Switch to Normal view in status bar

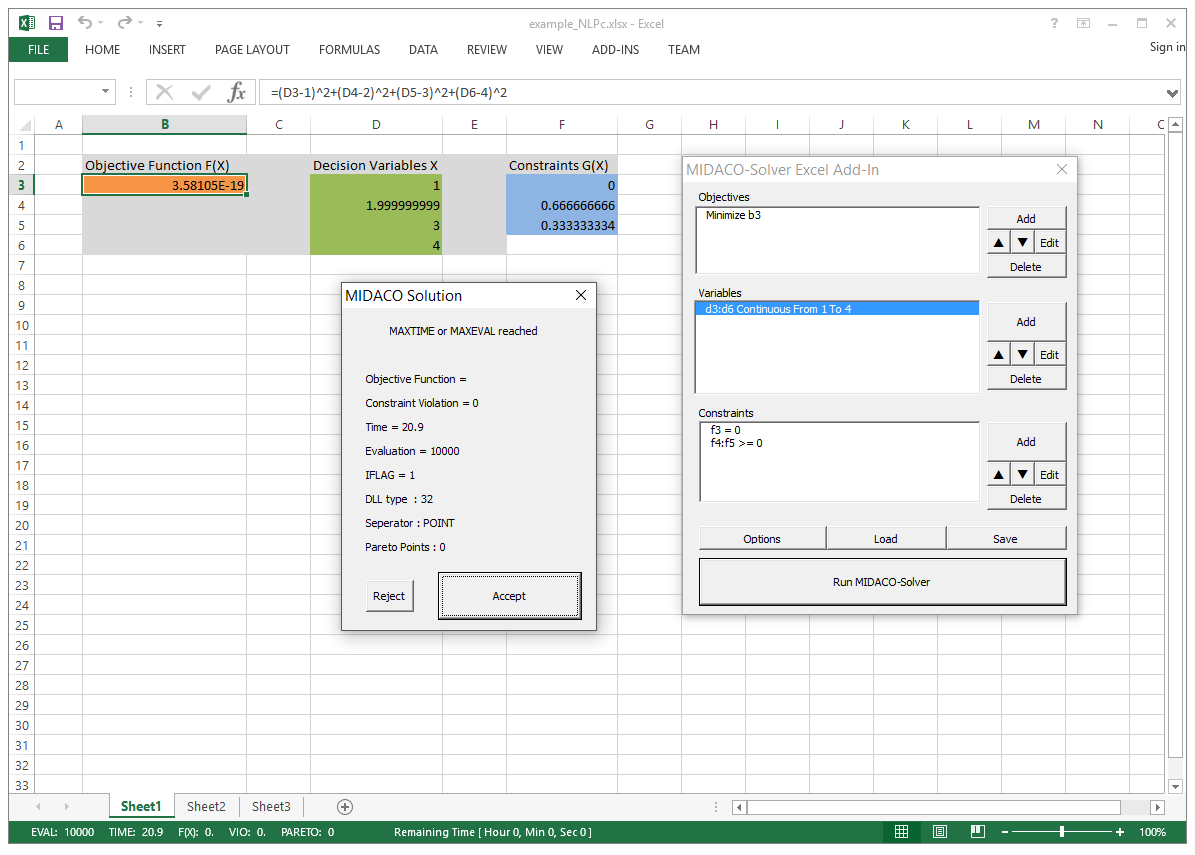(x=901, y=832)
